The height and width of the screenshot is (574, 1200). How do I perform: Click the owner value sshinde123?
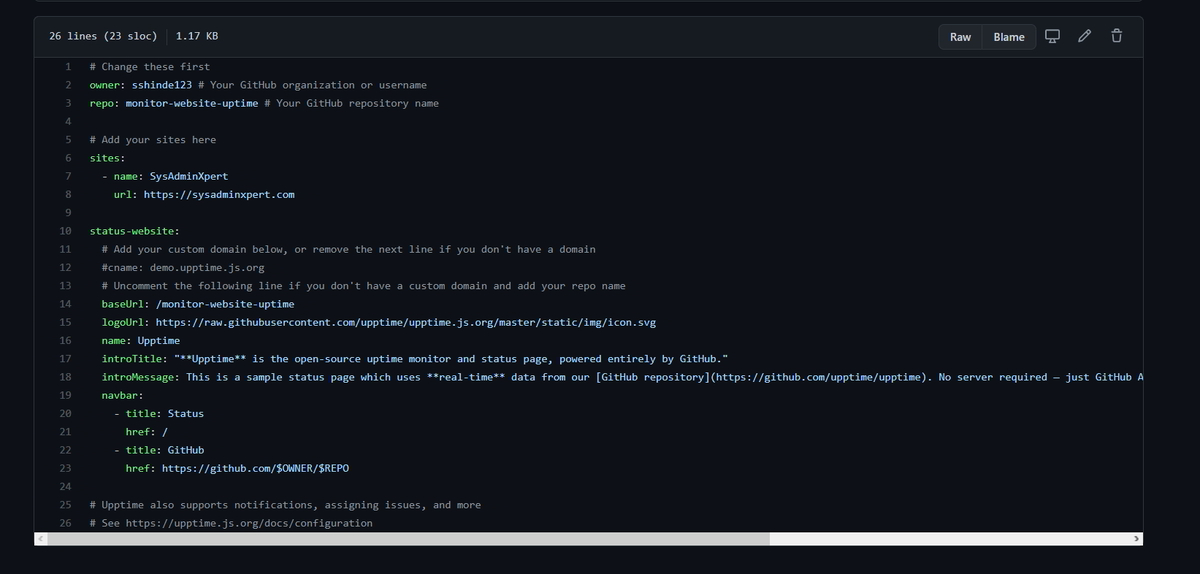[162, 85]
